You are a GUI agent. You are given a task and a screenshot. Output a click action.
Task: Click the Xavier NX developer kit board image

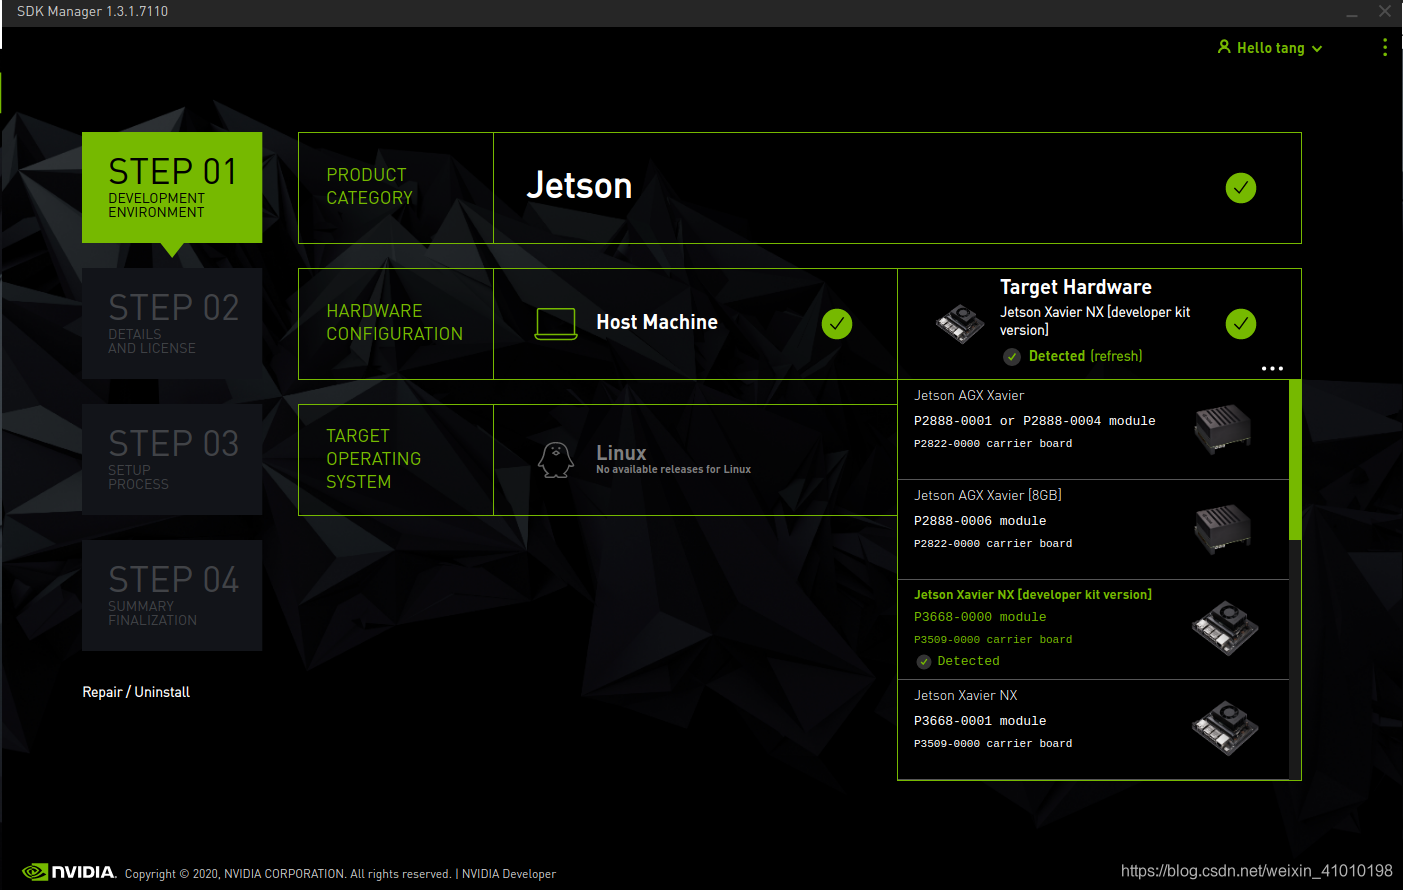(1225, 628)
